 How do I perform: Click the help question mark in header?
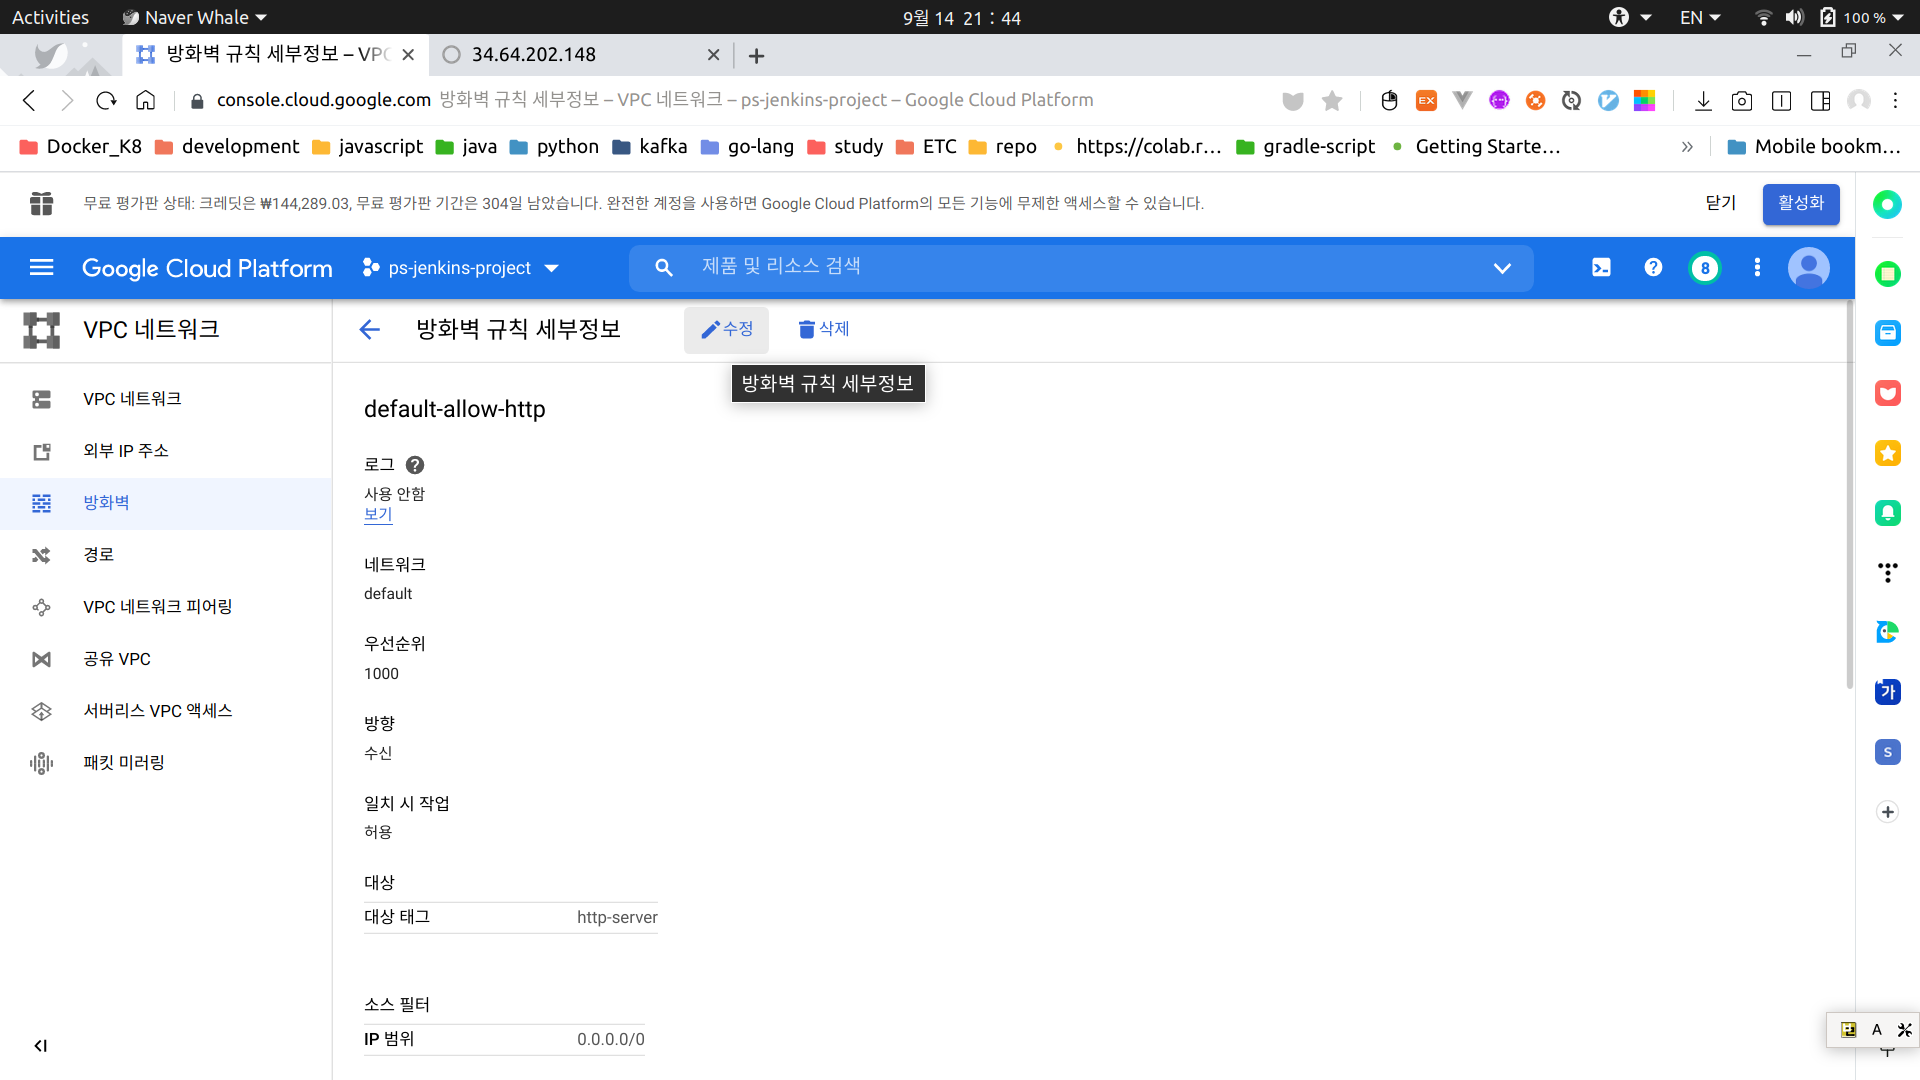(1653, 267)
